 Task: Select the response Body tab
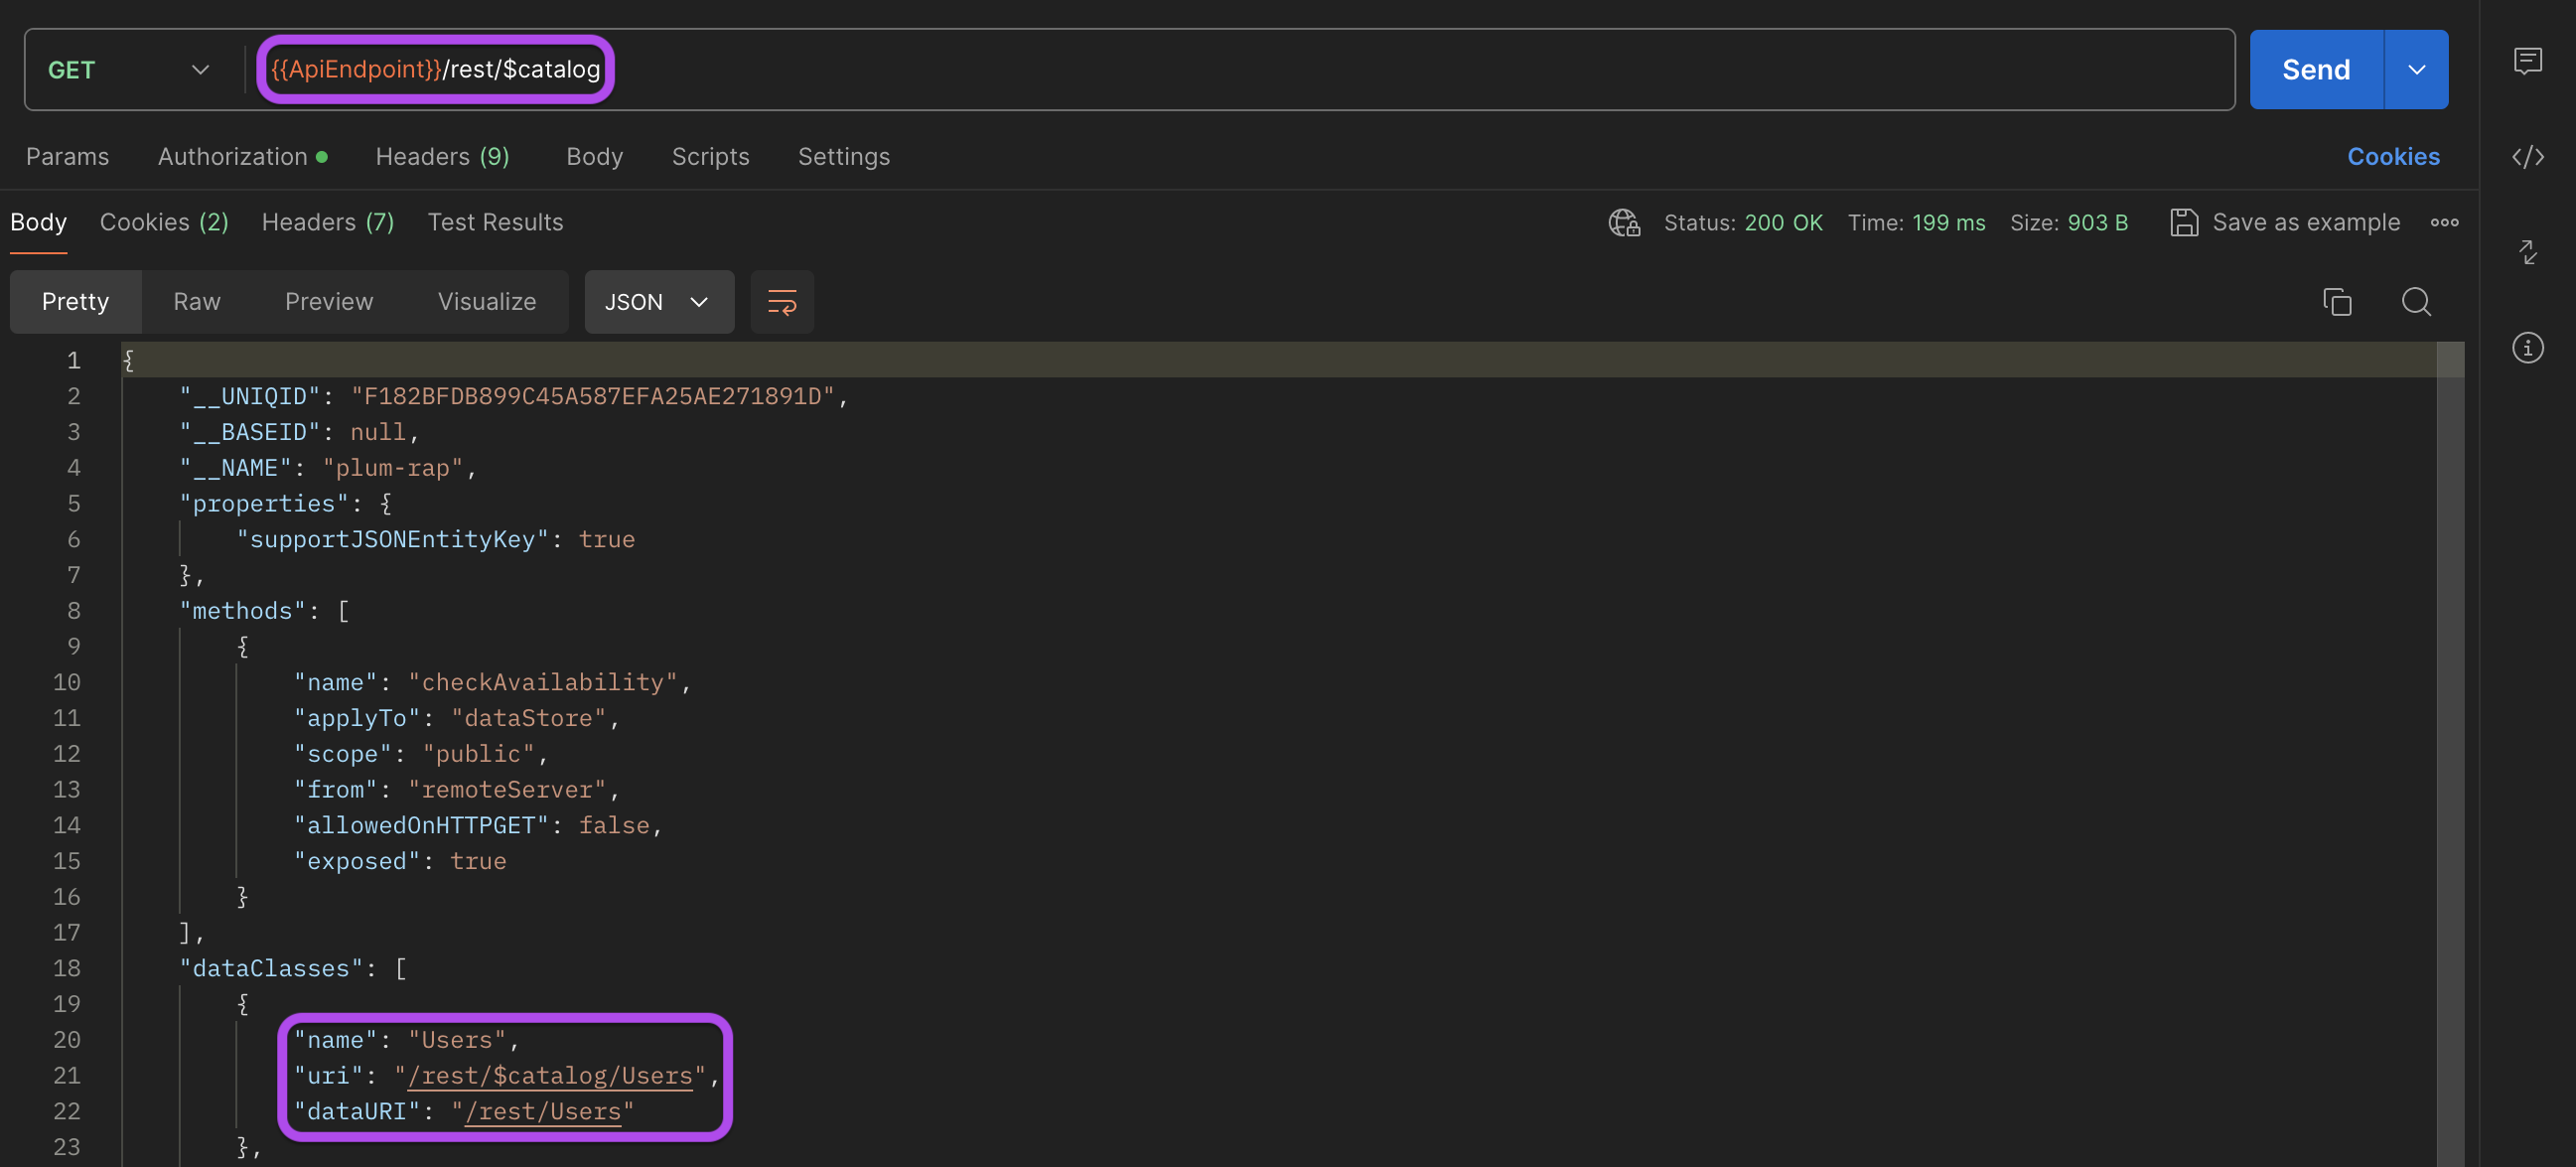point(38,222)
